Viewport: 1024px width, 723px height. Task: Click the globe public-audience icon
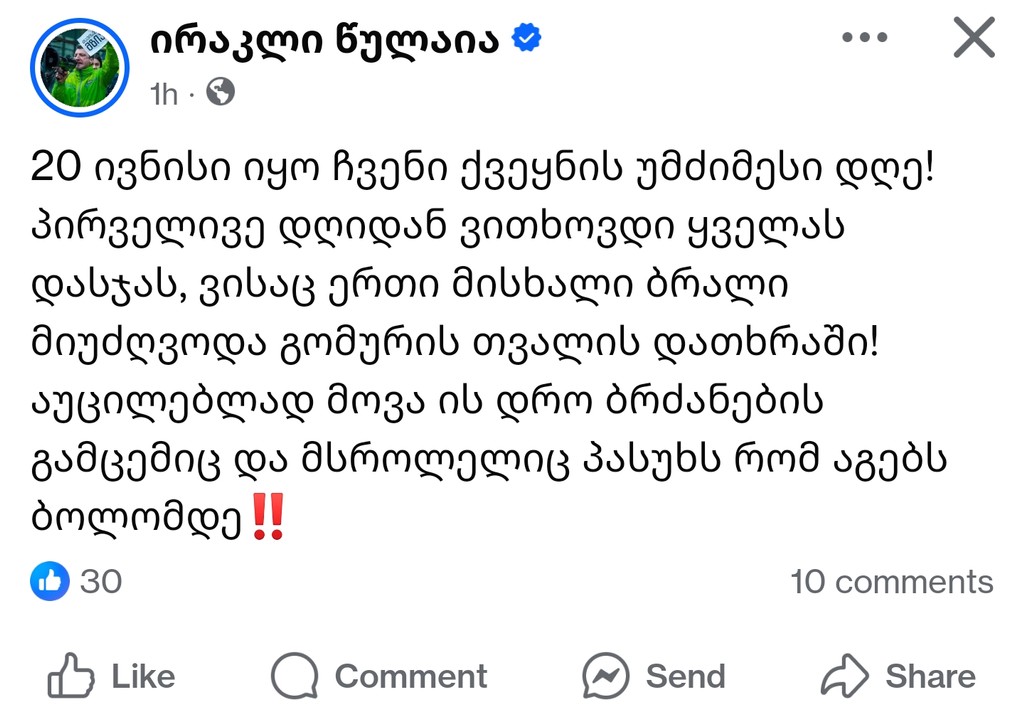pyautogui.click(x=220, y=93)
